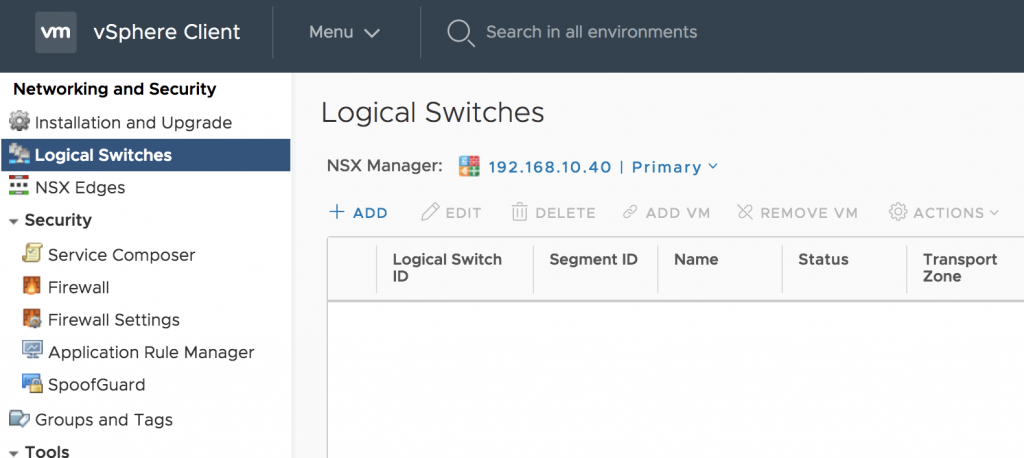Click the NSX Manager colored icon
1024x458 pixels.
click(470, 167)
